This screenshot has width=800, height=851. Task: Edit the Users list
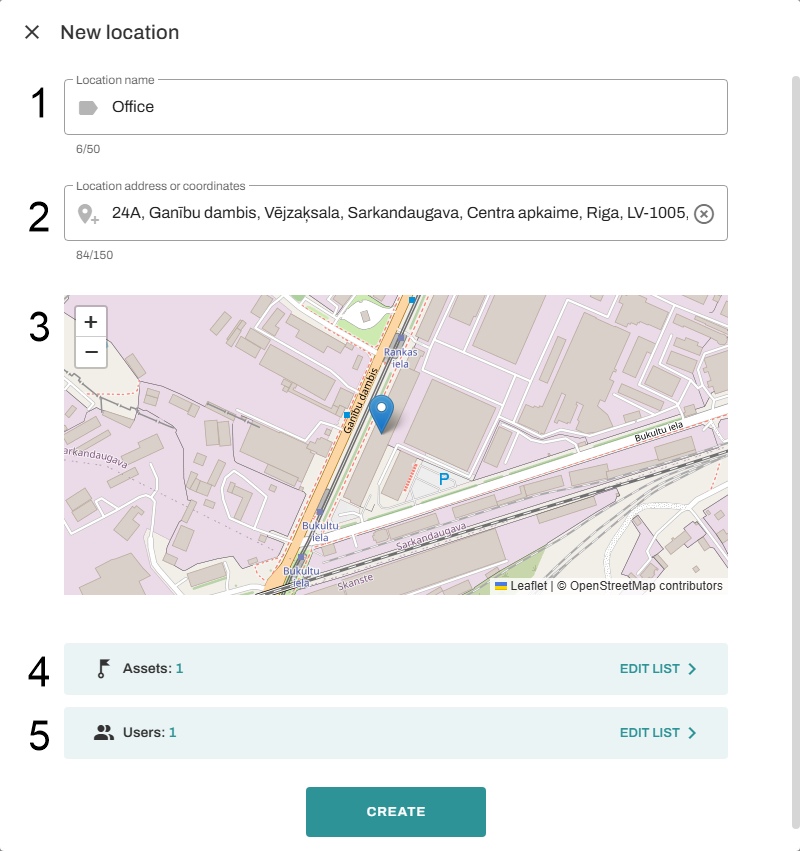pos(650,732)
